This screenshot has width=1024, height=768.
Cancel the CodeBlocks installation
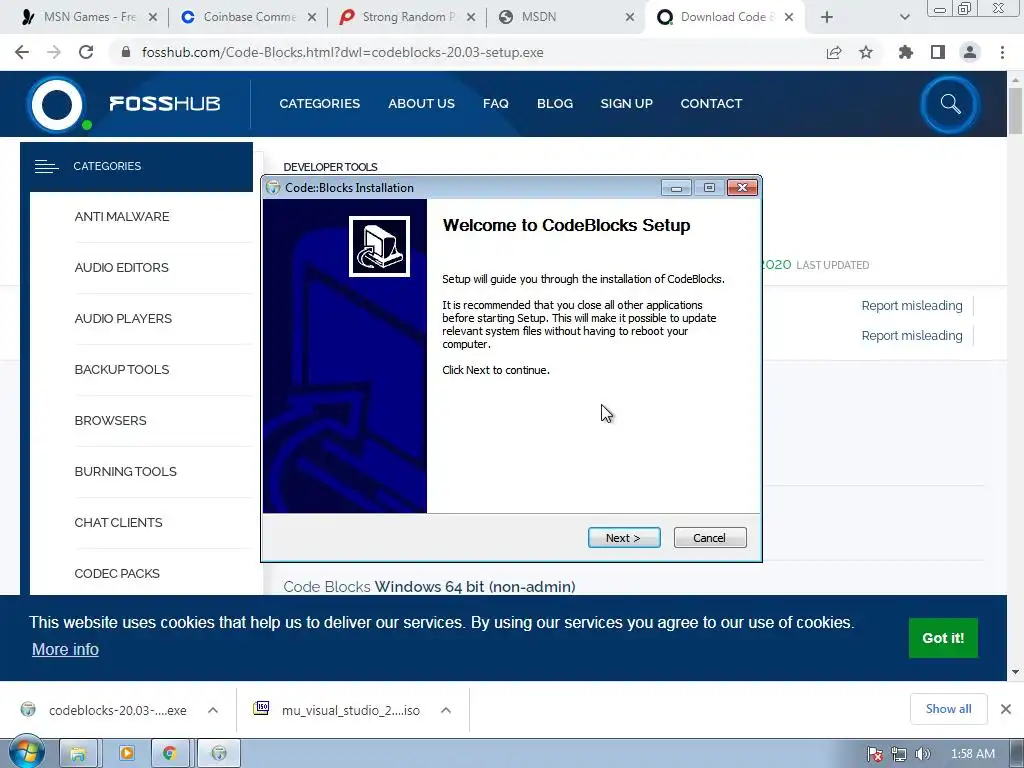pos(710,537)
